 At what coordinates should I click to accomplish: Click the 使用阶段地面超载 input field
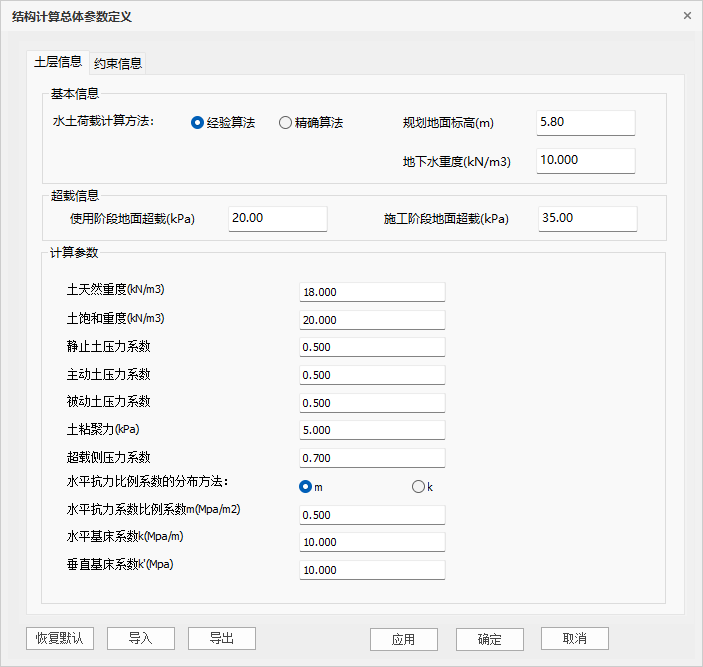click(x=277, y=218)
